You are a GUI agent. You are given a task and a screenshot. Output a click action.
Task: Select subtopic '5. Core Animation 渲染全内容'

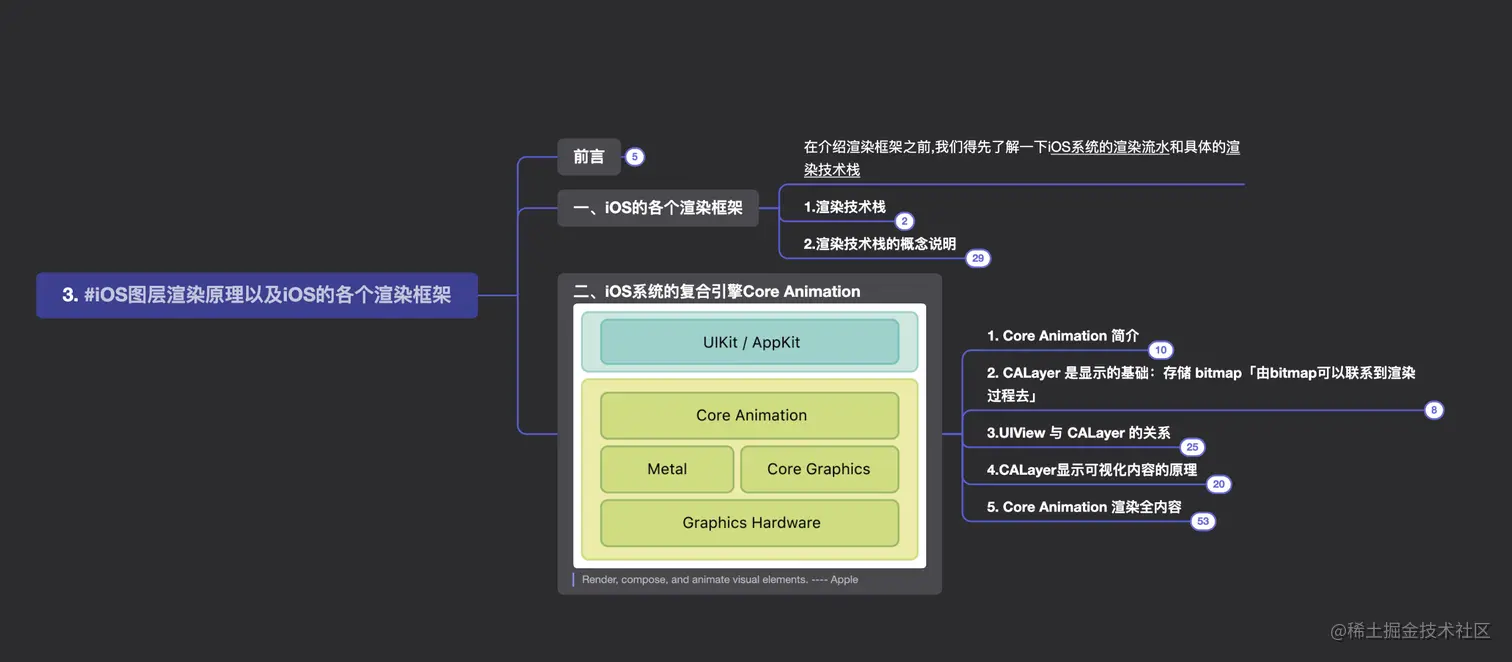click(x=1084, y=507)
